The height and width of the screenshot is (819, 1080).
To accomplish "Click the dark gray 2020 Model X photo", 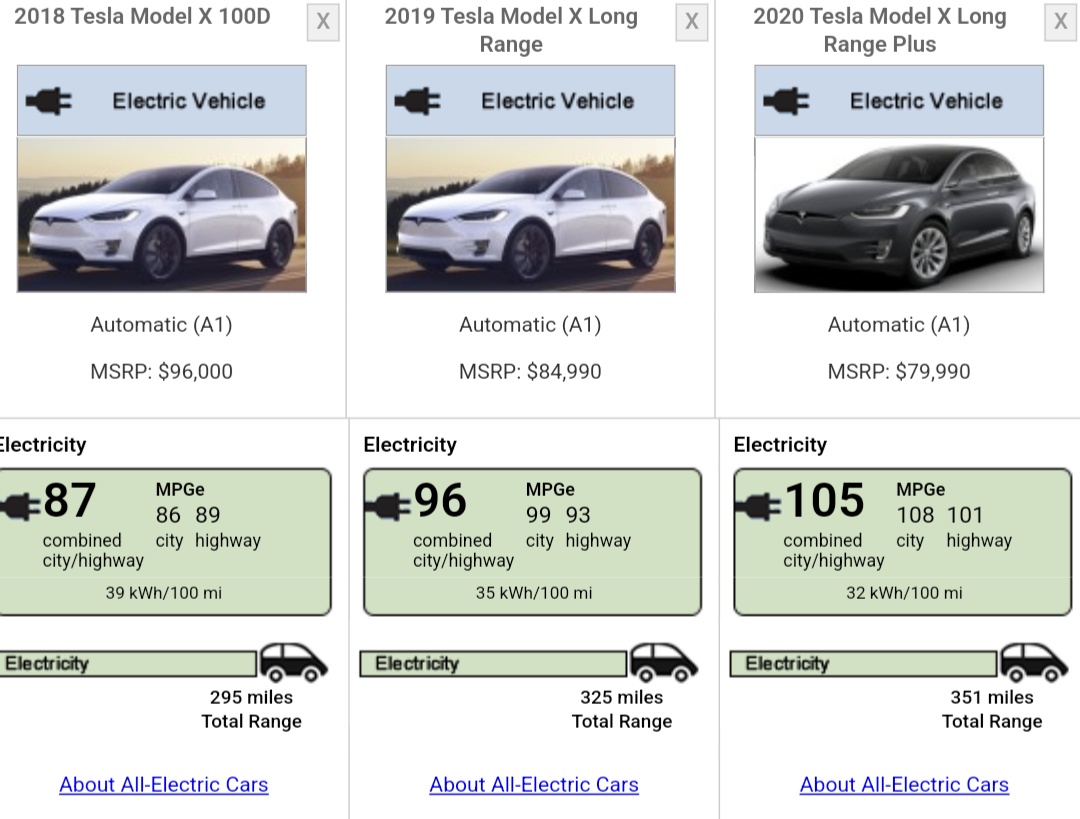I will pyautogui.click(x=899, y=215).
